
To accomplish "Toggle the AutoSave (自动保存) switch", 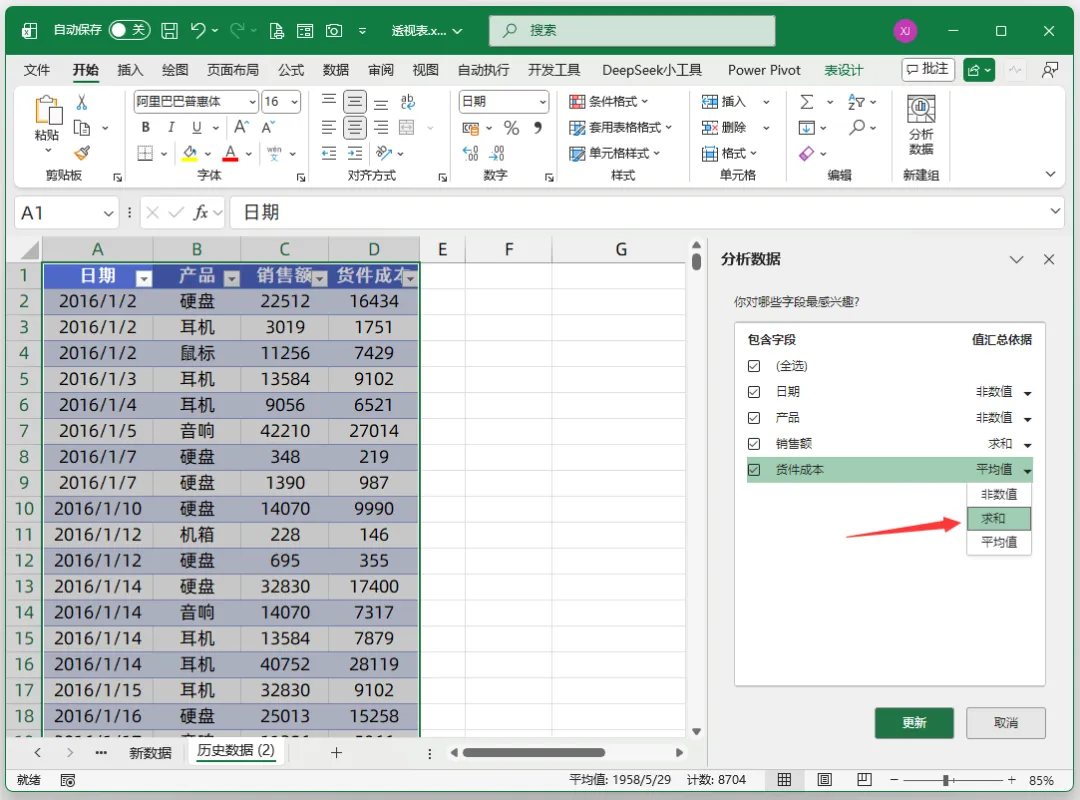I will (x=129, y=30).
